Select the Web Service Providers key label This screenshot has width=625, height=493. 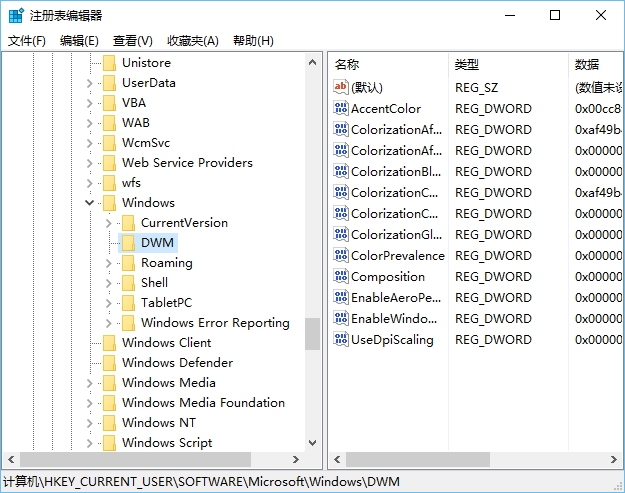[x=187, y=163]
